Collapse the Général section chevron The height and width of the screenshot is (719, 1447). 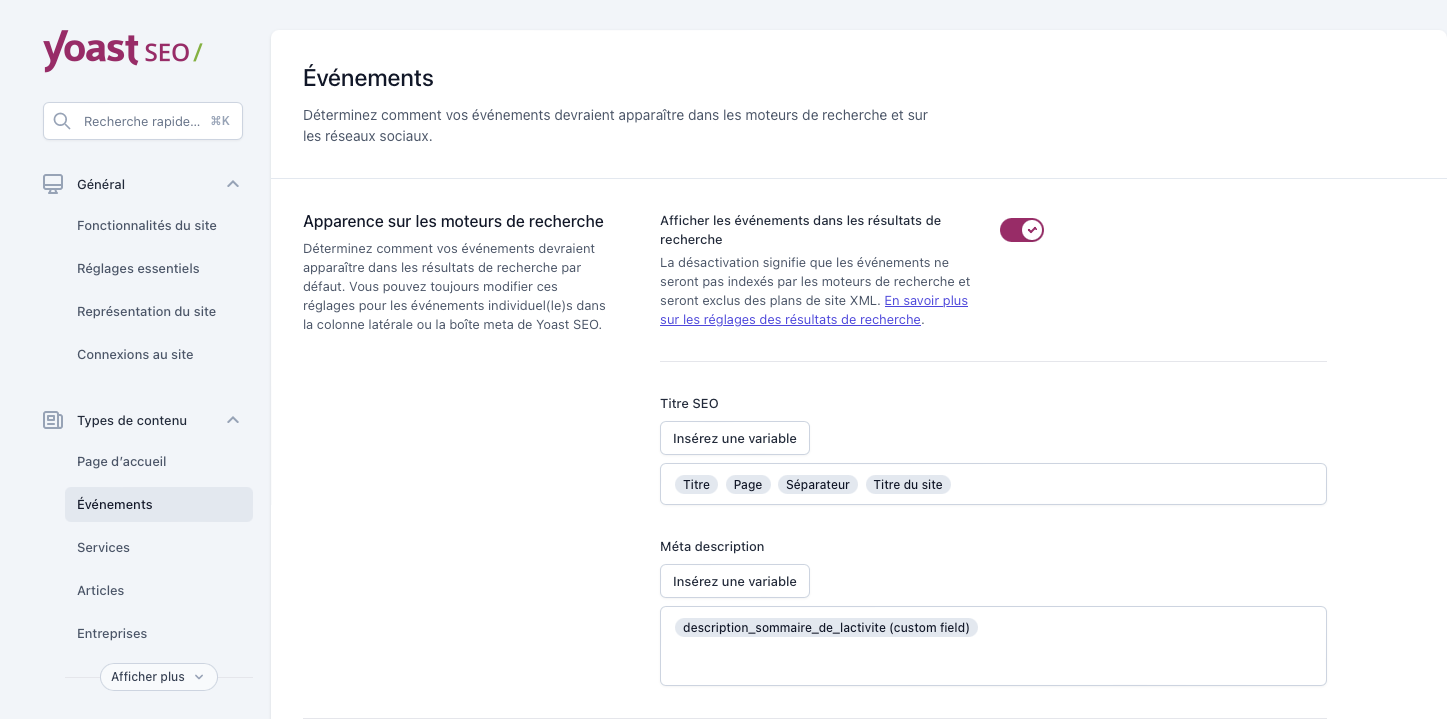tap(233, 184)
